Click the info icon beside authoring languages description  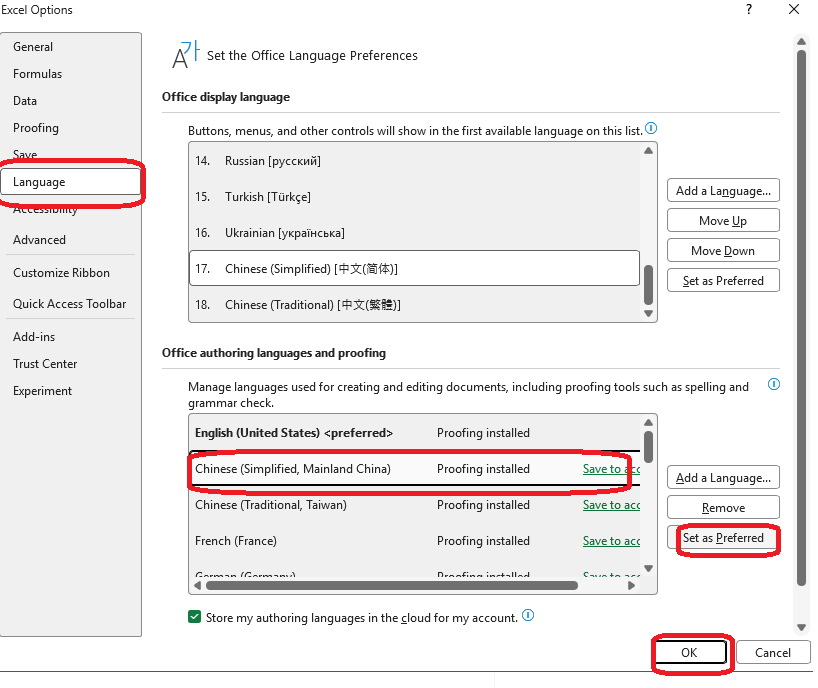click(x=774, y=384)
